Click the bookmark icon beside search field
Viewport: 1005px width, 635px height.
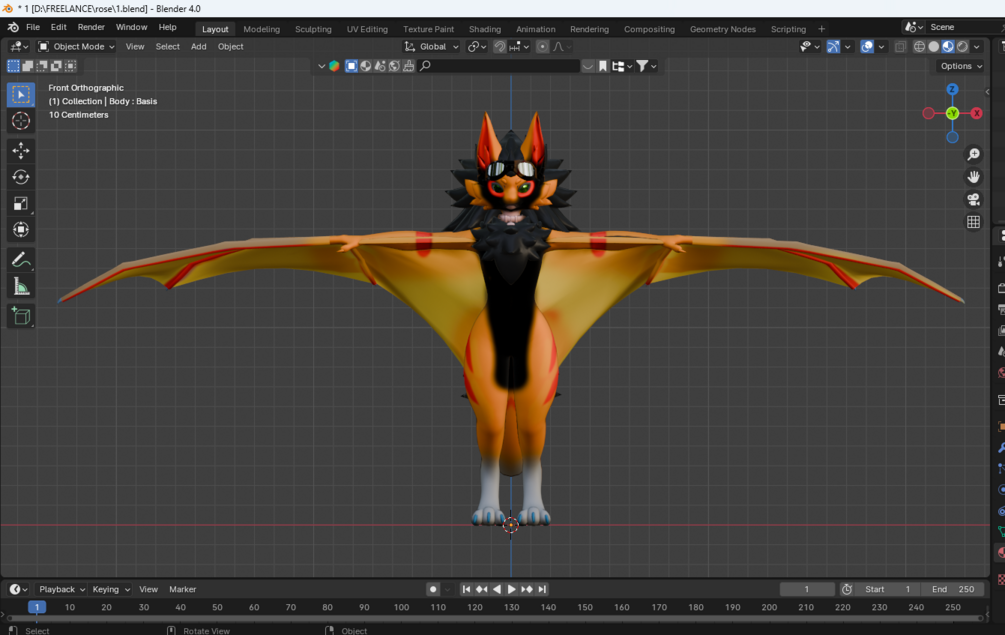[x=602, y=66]
